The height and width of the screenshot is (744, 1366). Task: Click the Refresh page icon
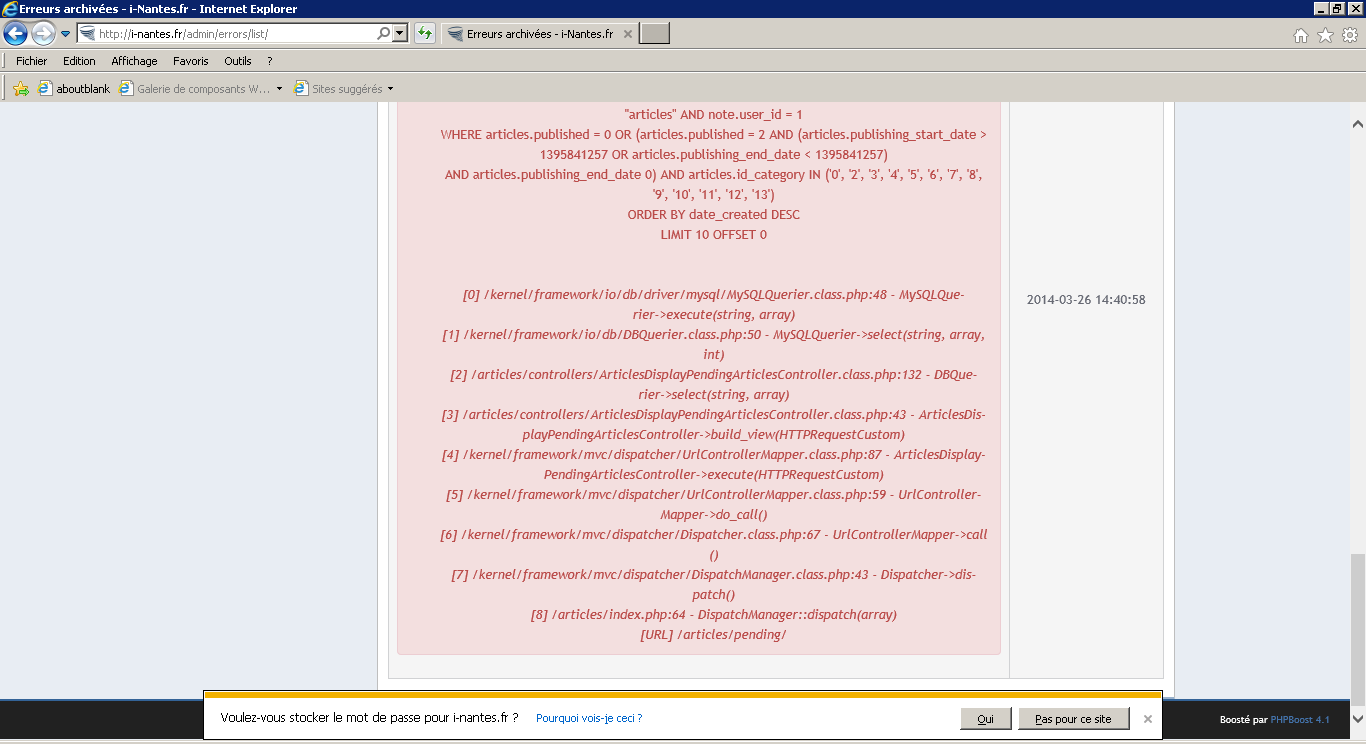[425, 34]
